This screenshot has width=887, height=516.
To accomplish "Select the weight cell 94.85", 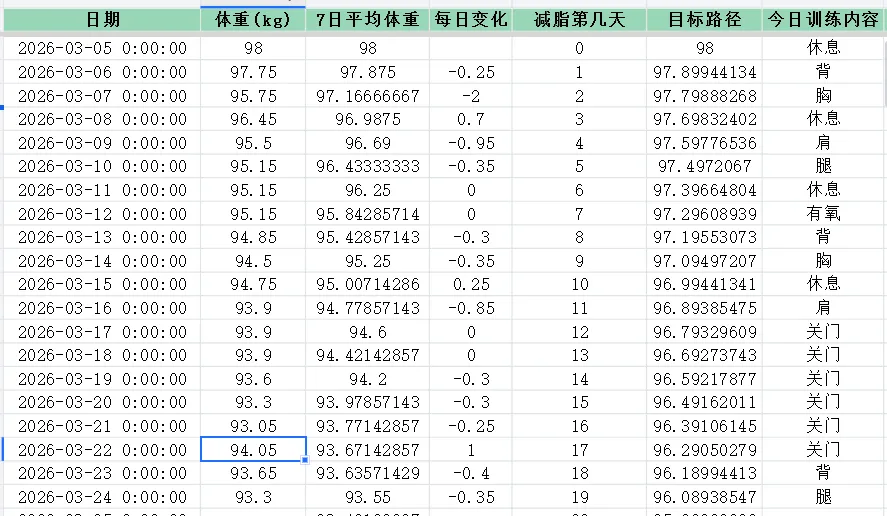I will (x=253, y=237).
